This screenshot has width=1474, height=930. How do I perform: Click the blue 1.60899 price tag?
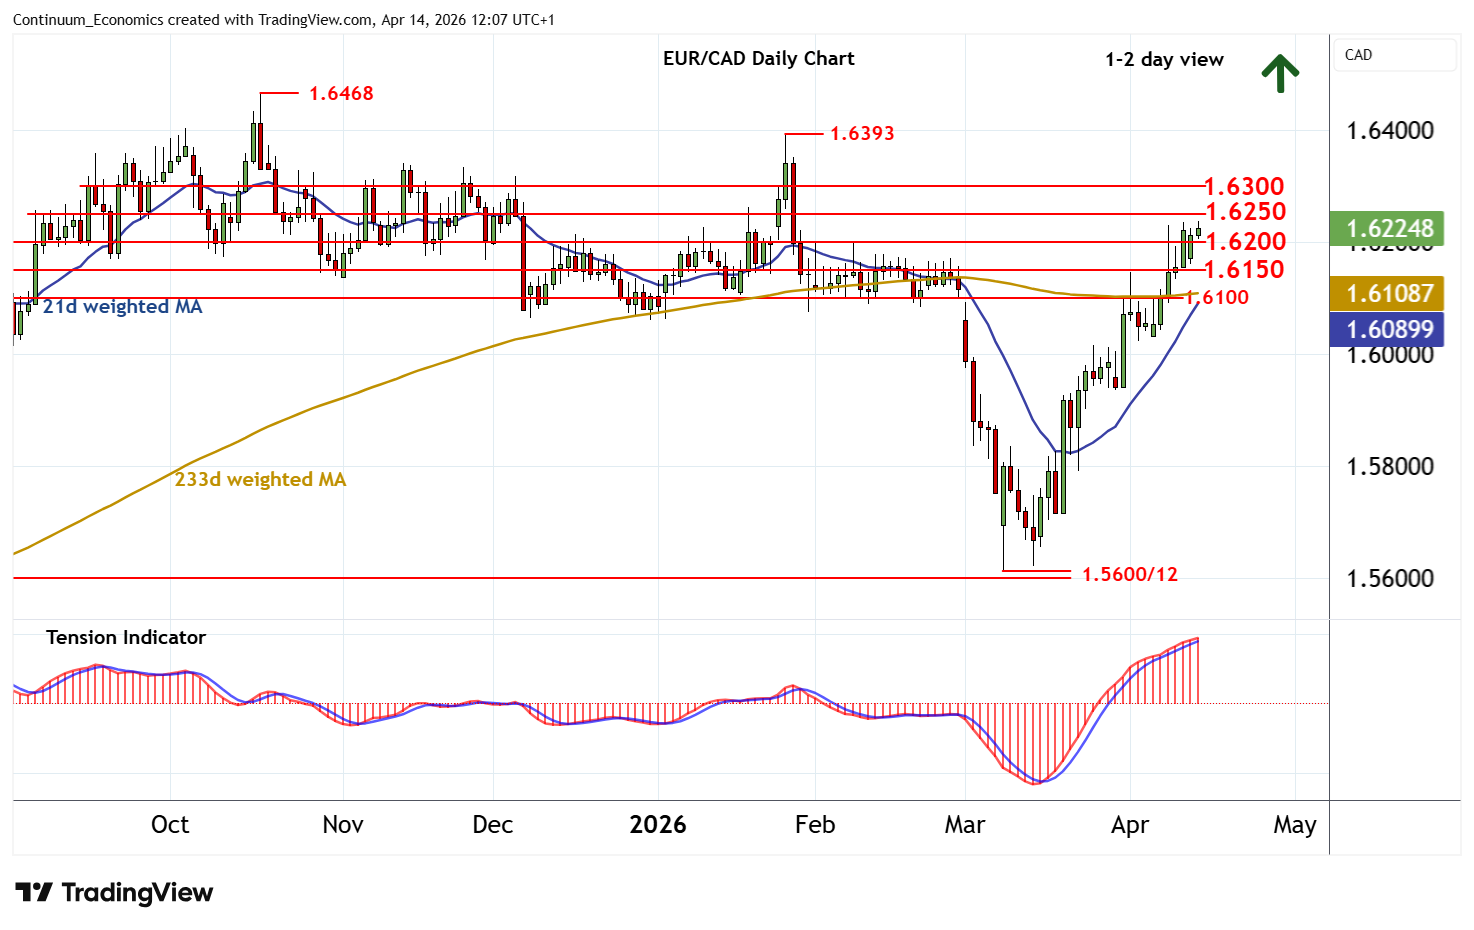point(1388,329)
